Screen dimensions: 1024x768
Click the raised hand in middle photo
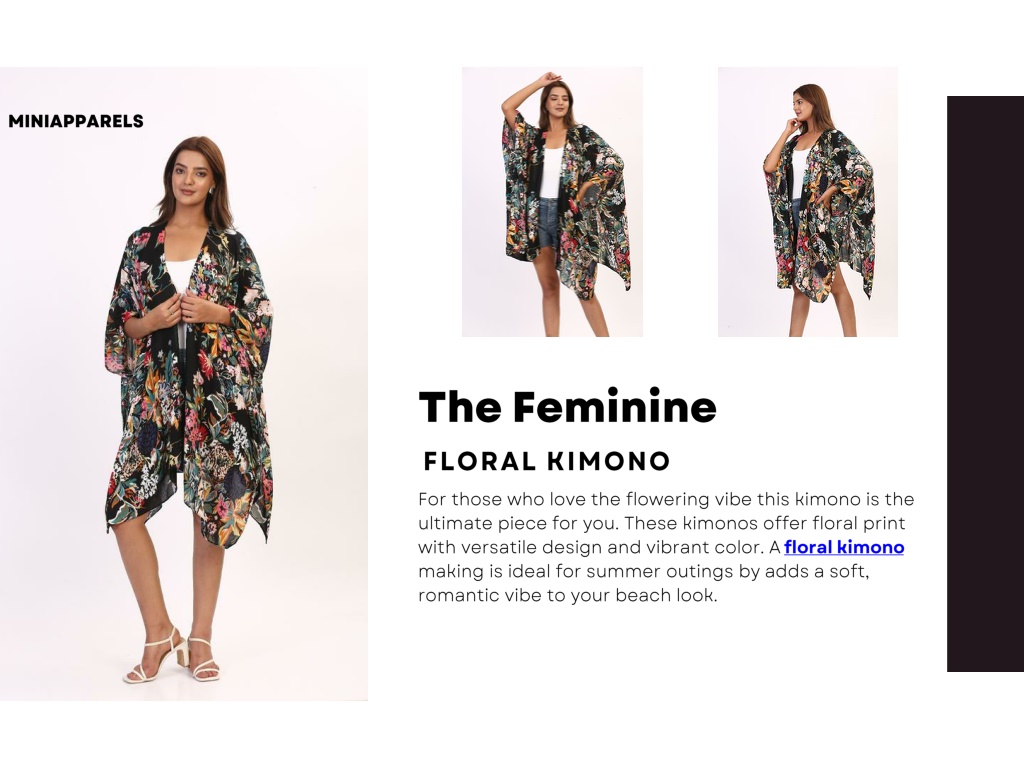pos(548,78)
